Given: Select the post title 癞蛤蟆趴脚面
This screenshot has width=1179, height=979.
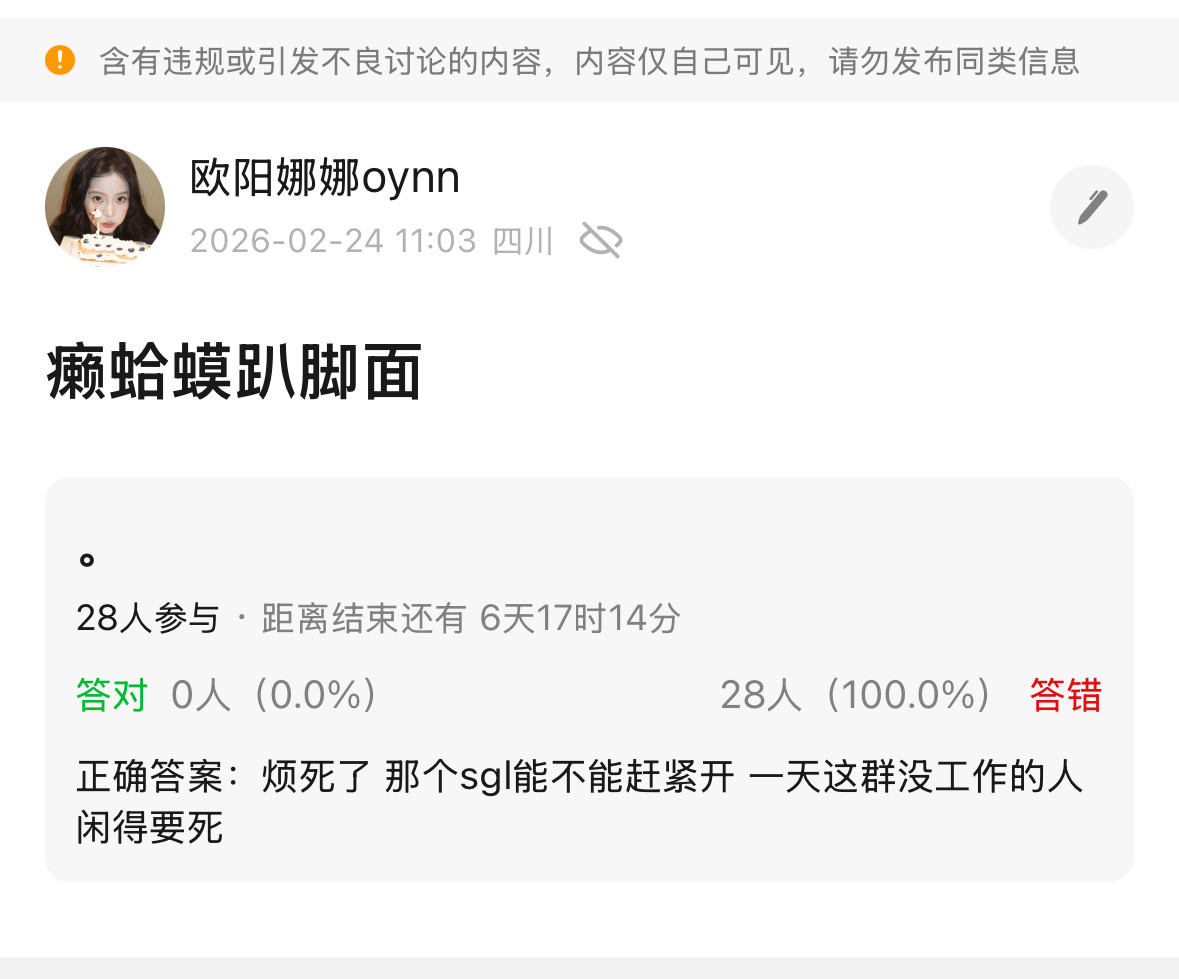Looking at the screenshot, I should pos(234,371).
